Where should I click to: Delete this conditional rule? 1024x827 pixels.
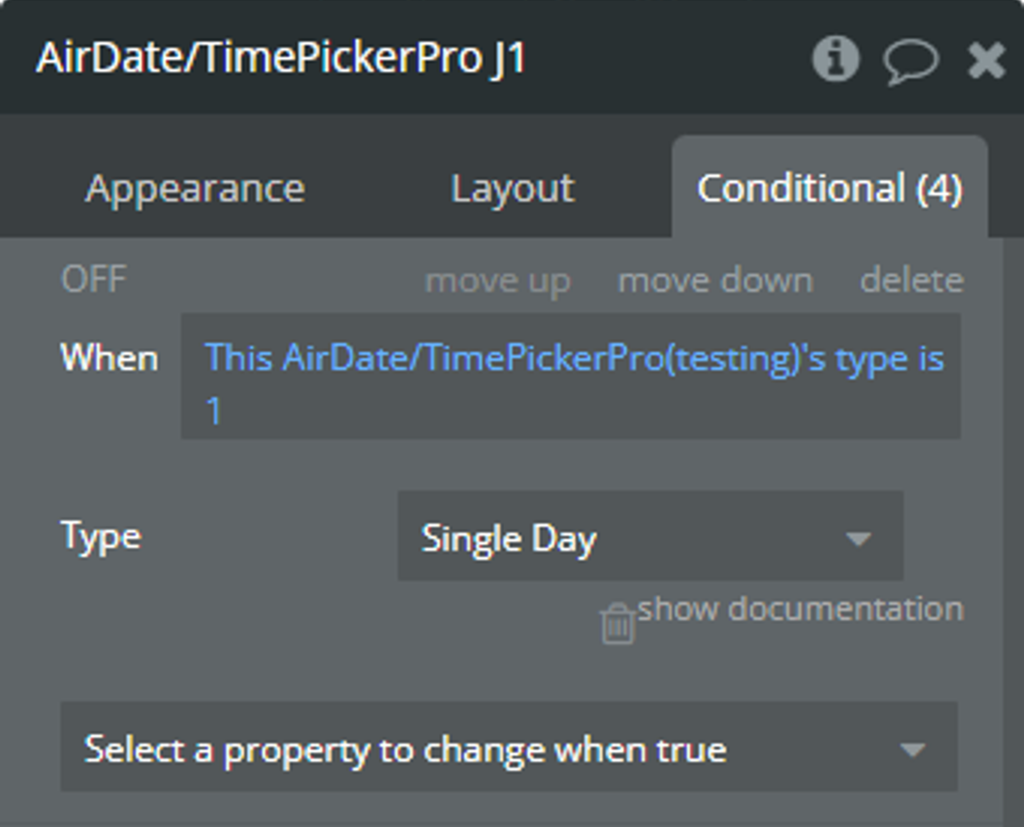912,281
